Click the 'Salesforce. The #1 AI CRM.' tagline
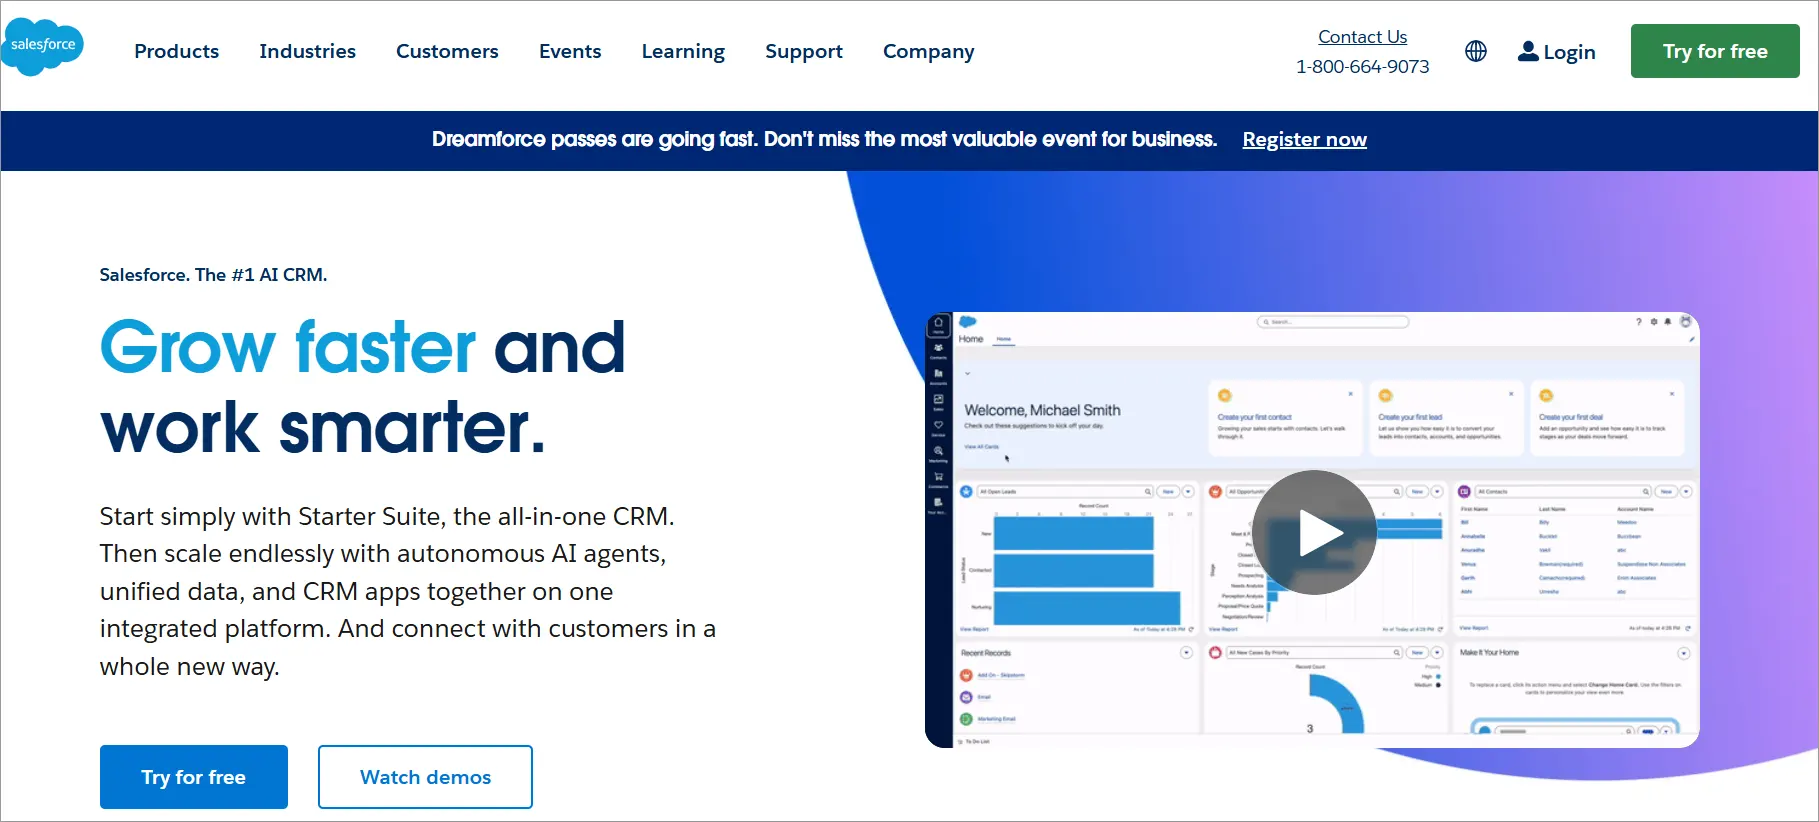This screenshot has height=822, width=1819. [213, 275]
